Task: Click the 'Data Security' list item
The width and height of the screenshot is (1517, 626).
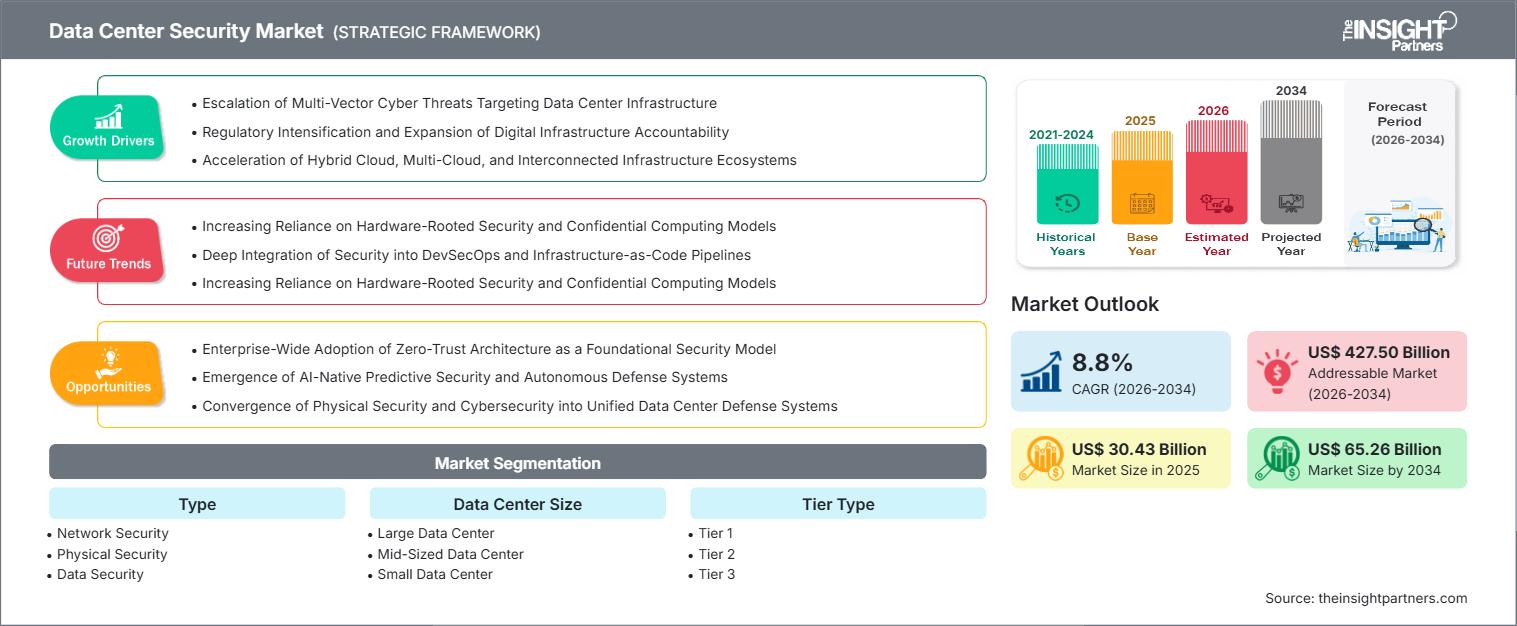Action: (100, 574)
